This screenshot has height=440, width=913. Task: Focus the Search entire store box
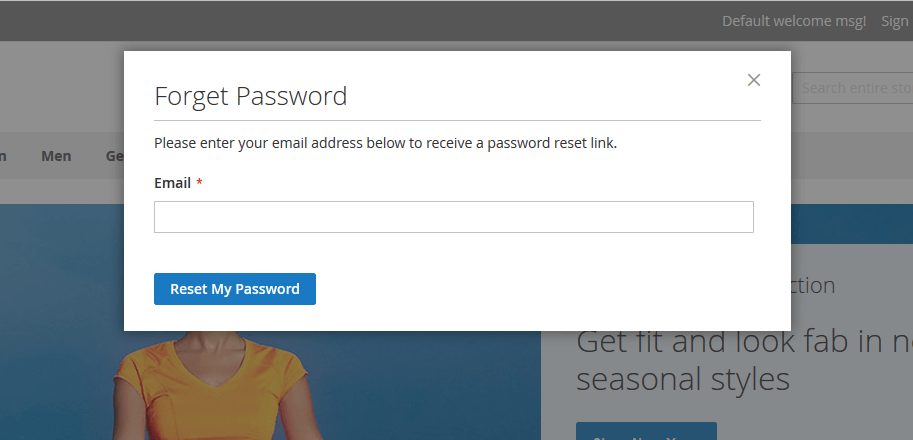(x=855, y=88)
